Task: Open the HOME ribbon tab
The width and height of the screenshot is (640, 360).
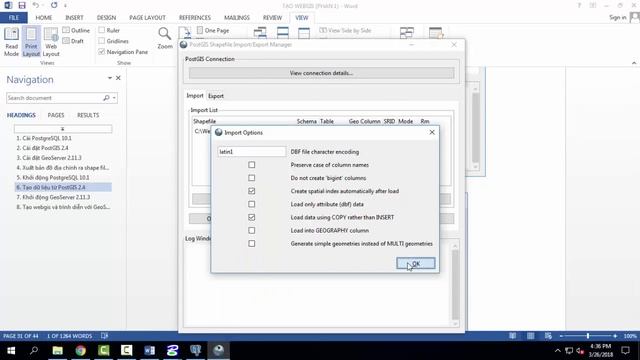Action: coord(44,18)
